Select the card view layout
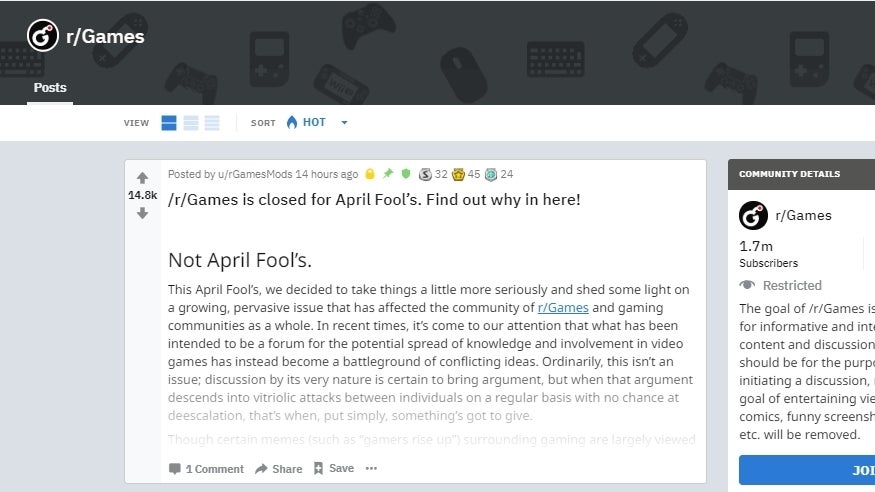Viewport: 875px width, 492px height. click(169, 123)
